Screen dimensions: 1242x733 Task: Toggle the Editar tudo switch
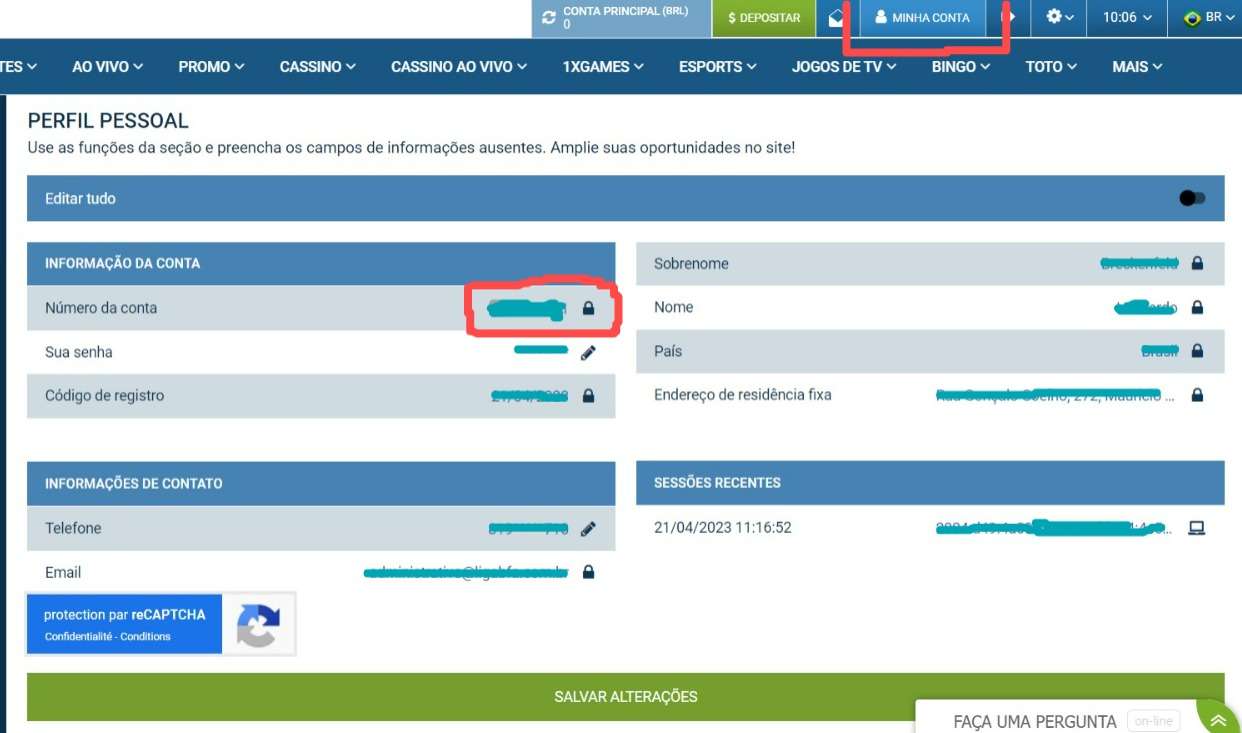pyautogui.click(x=1191, y=198)
